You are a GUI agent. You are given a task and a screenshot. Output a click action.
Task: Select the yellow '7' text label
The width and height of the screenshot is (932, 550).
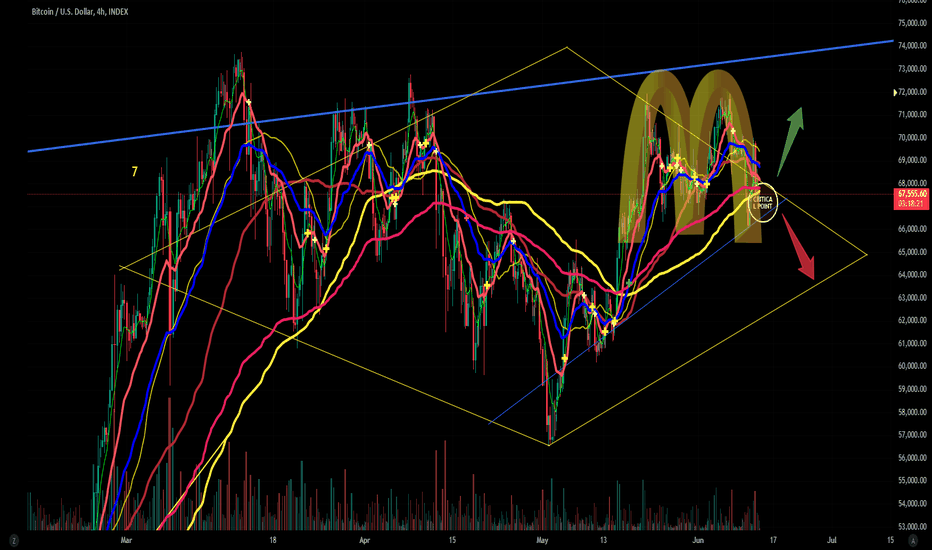134,172
